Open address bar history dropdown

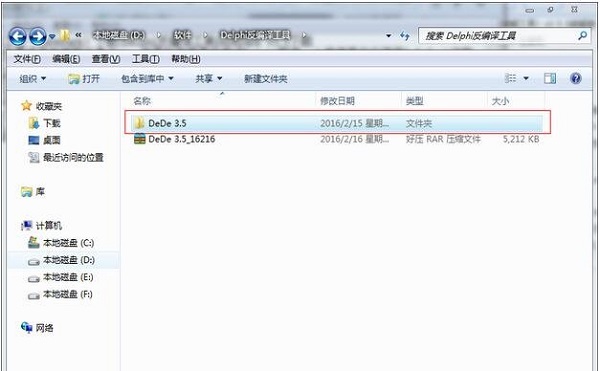tap(389, 36)
